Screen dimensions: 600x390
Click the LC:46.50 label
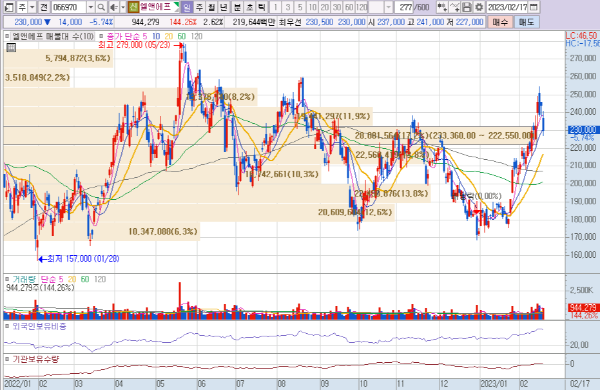point(581,36)
